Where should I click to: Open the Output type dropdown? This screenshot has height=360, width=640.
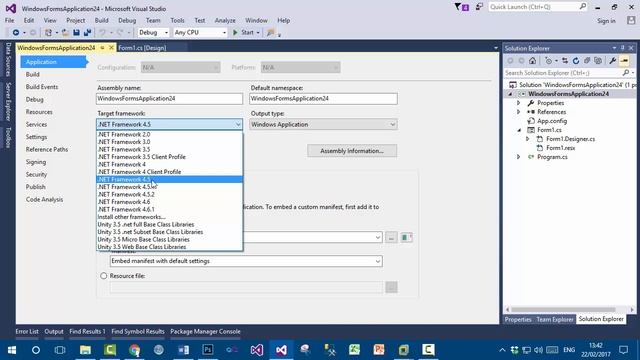[323, 124]
